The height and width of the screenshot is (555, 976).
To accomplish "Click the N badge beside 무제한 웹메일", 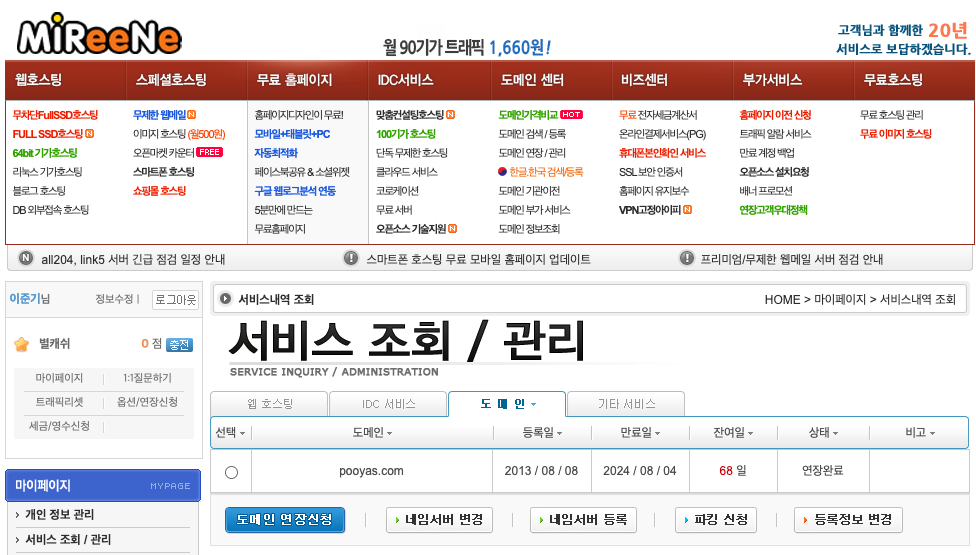I will (192, 114).
